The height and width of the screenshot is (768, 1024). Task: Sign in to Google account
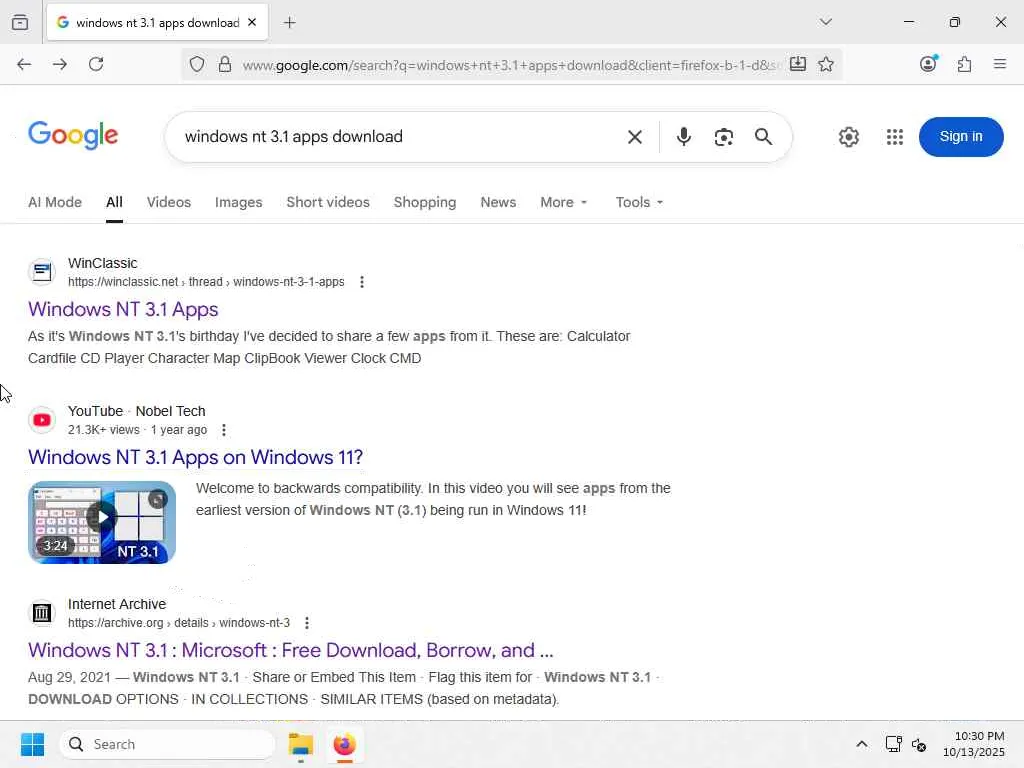960,136
